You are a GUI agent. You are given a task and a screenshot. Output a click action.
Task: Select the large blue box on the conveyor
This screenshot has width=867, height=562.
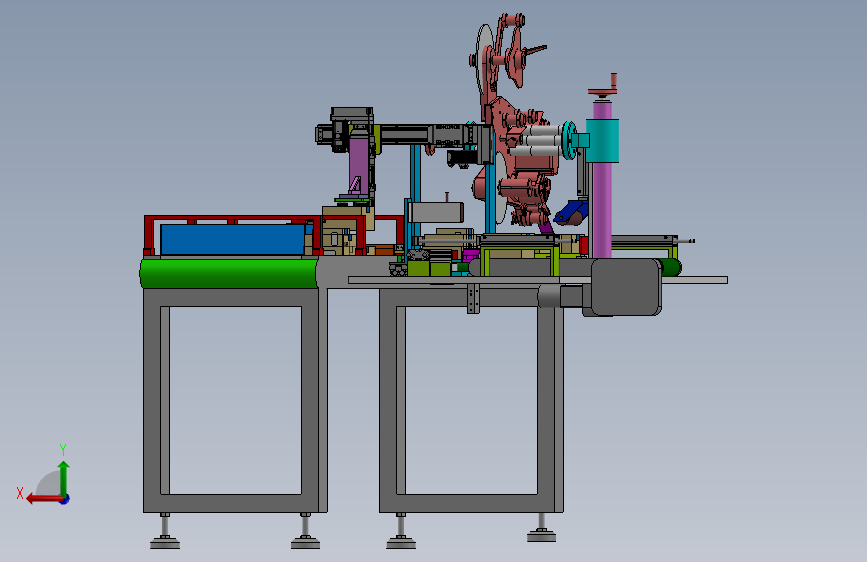[x=232, y=239]
